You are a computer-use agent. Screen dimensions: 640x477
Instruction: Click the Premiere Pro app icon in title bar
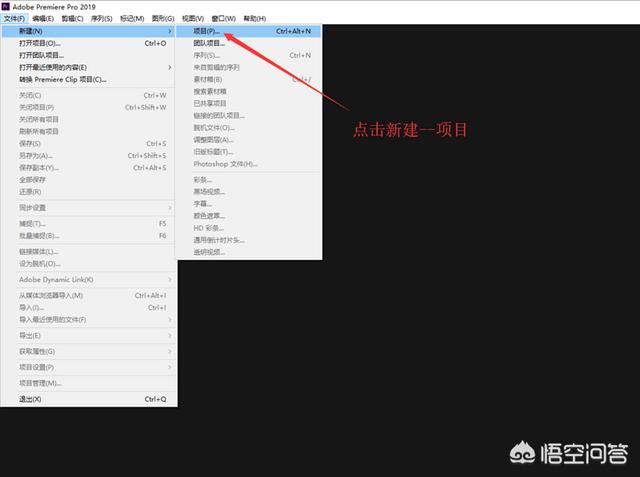tap(7, 6)
